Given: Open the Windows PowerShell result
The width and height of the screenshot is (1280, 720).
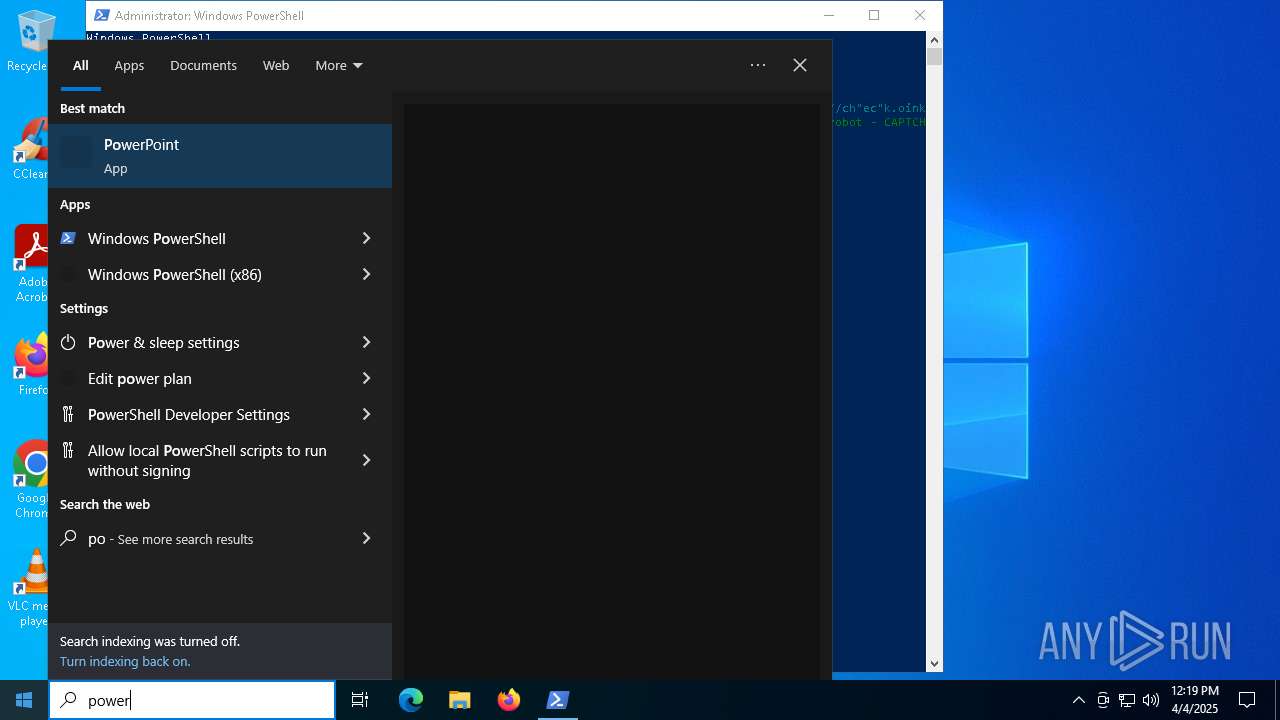Looking at the screenshot, I should coord(195,238).
